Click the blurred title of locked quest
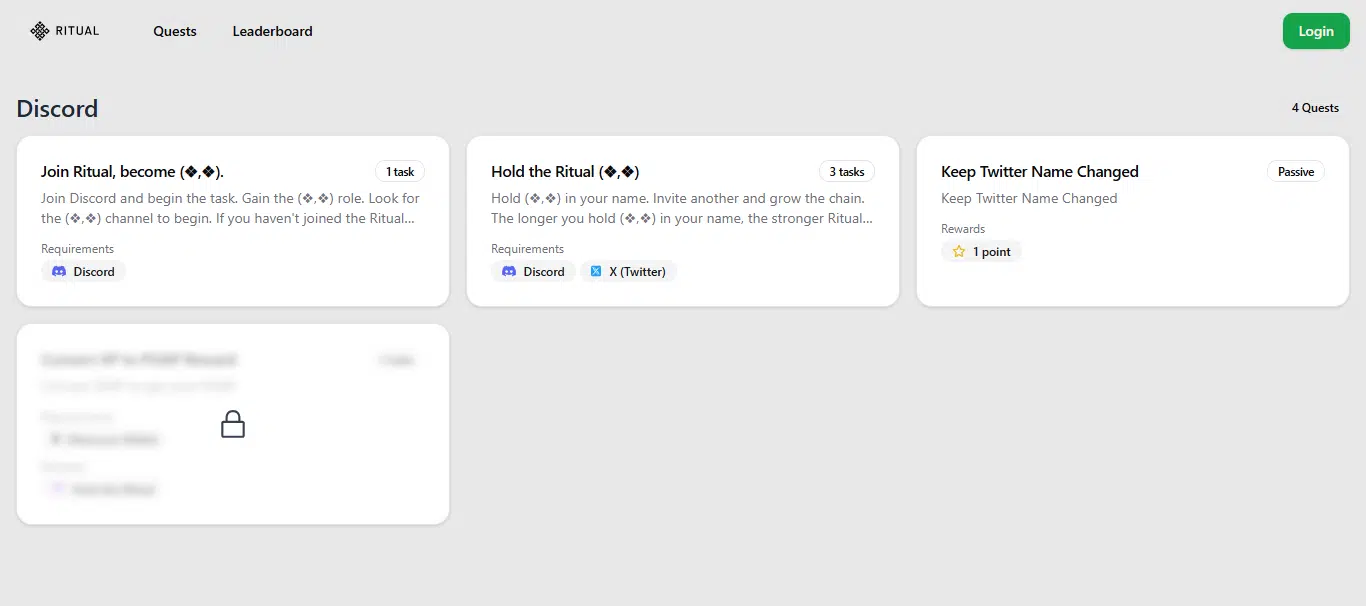1366x606 pixels. pyautogui.click(x=138, y=360)
